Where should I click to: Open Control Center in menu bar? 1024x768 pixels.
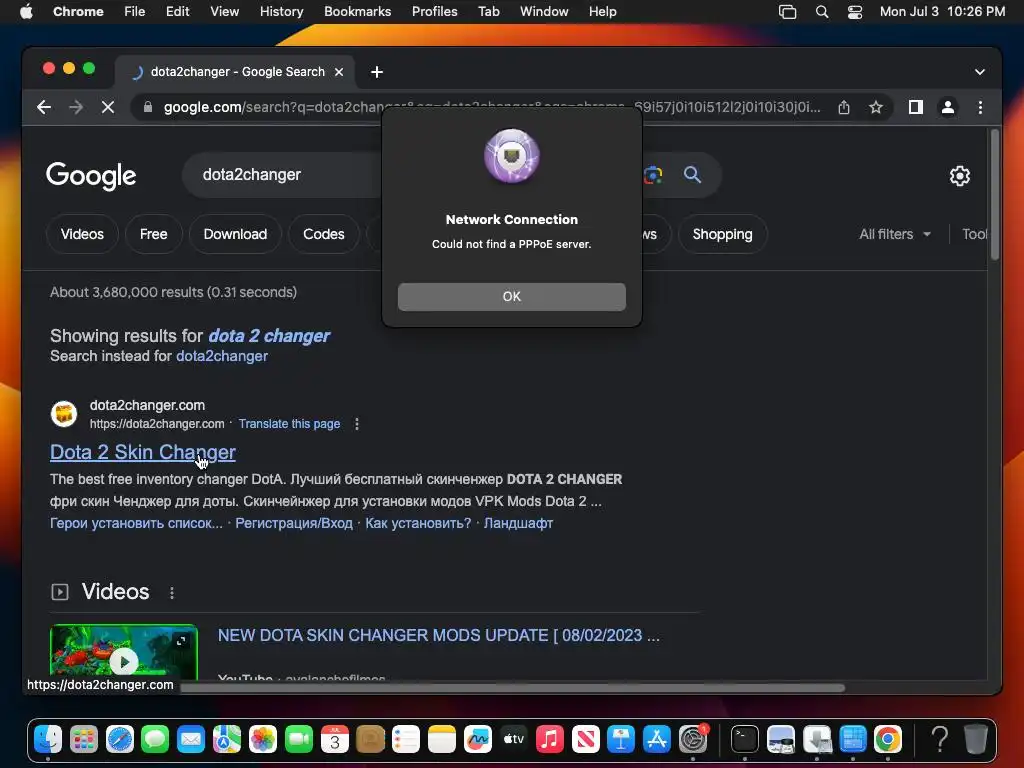point(854,12)
